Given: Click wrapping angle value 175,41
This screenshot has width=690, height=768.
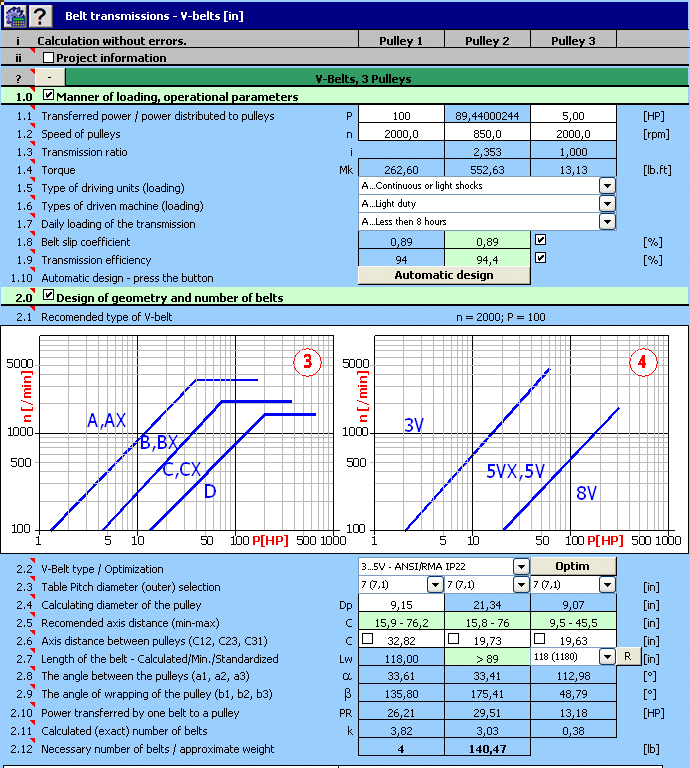Looking at the screenshot, I should 487,694.
